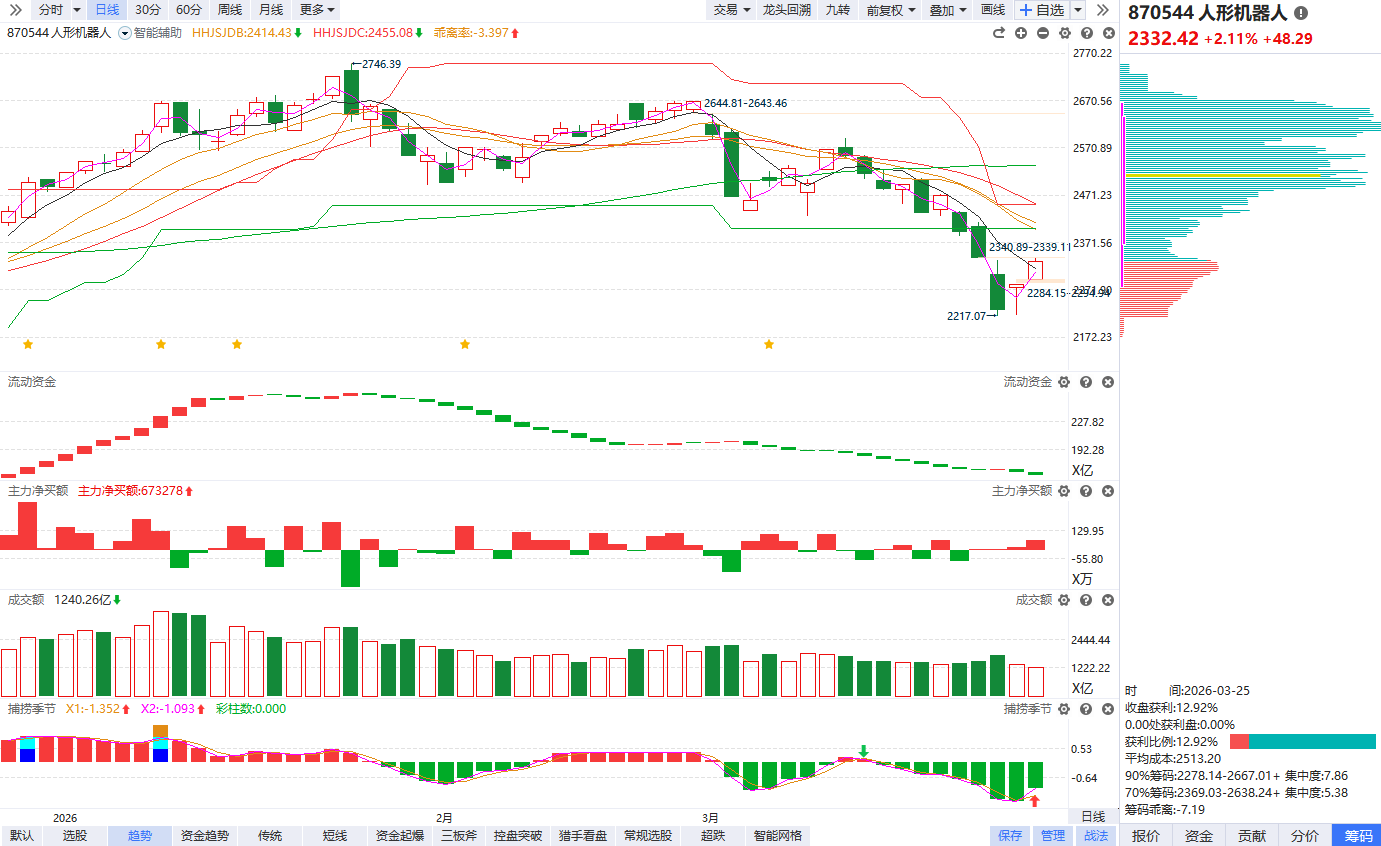Click the share arrow icon above chart

pos(998,33)
